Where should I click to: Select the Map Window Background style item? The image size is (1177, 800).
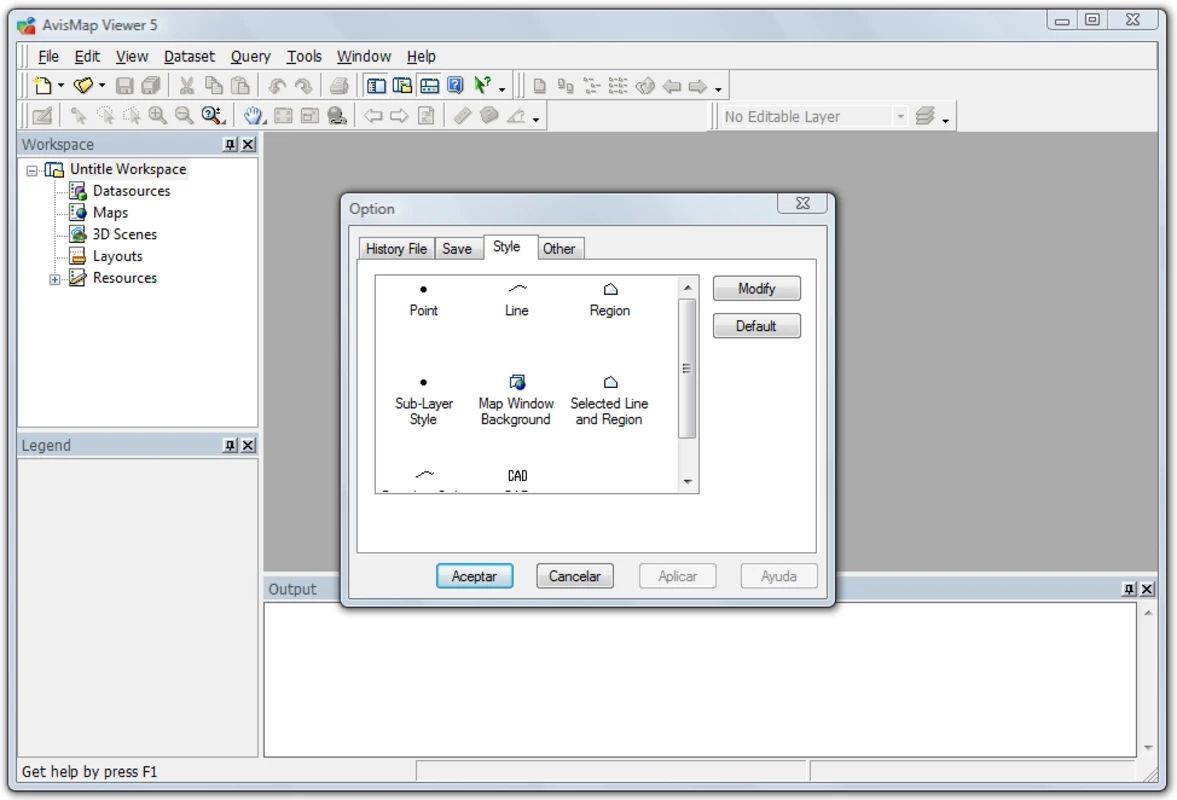coord(516,401)
